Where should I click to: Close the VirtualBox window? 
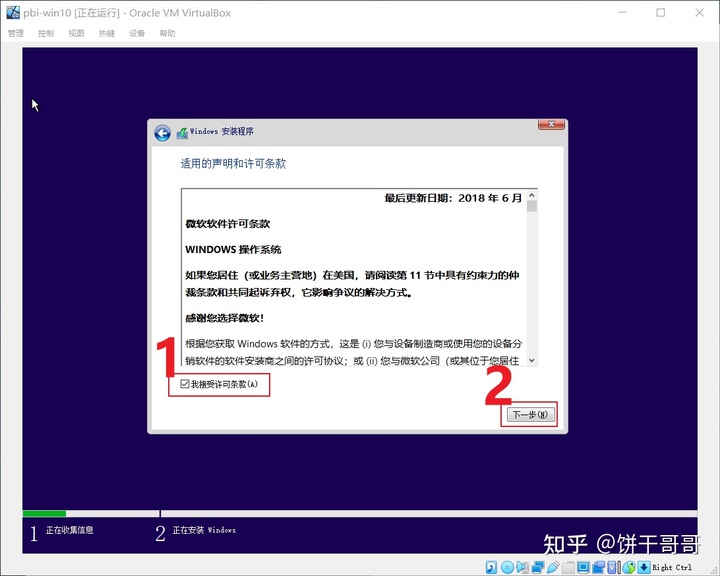tap(699, 12)
